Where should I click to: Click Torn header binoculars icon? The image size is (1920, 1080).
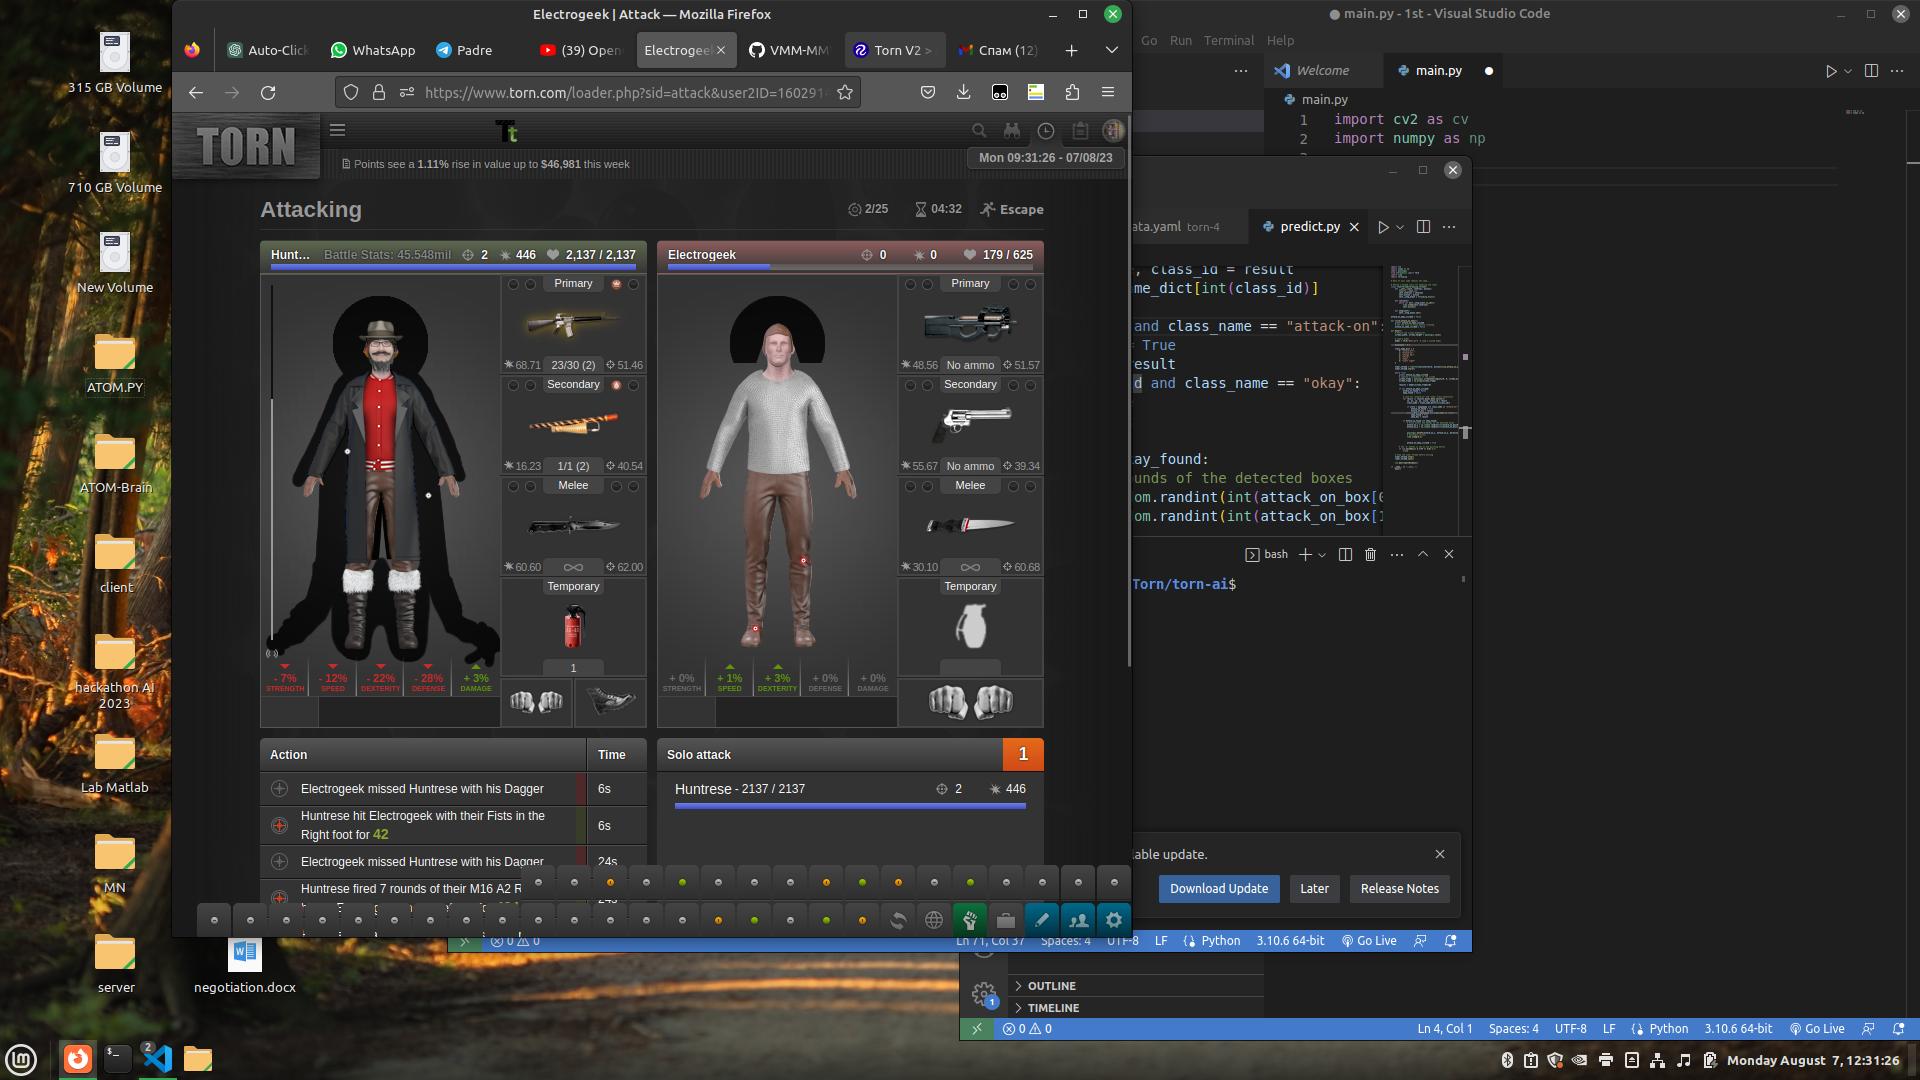(1012, 131)
